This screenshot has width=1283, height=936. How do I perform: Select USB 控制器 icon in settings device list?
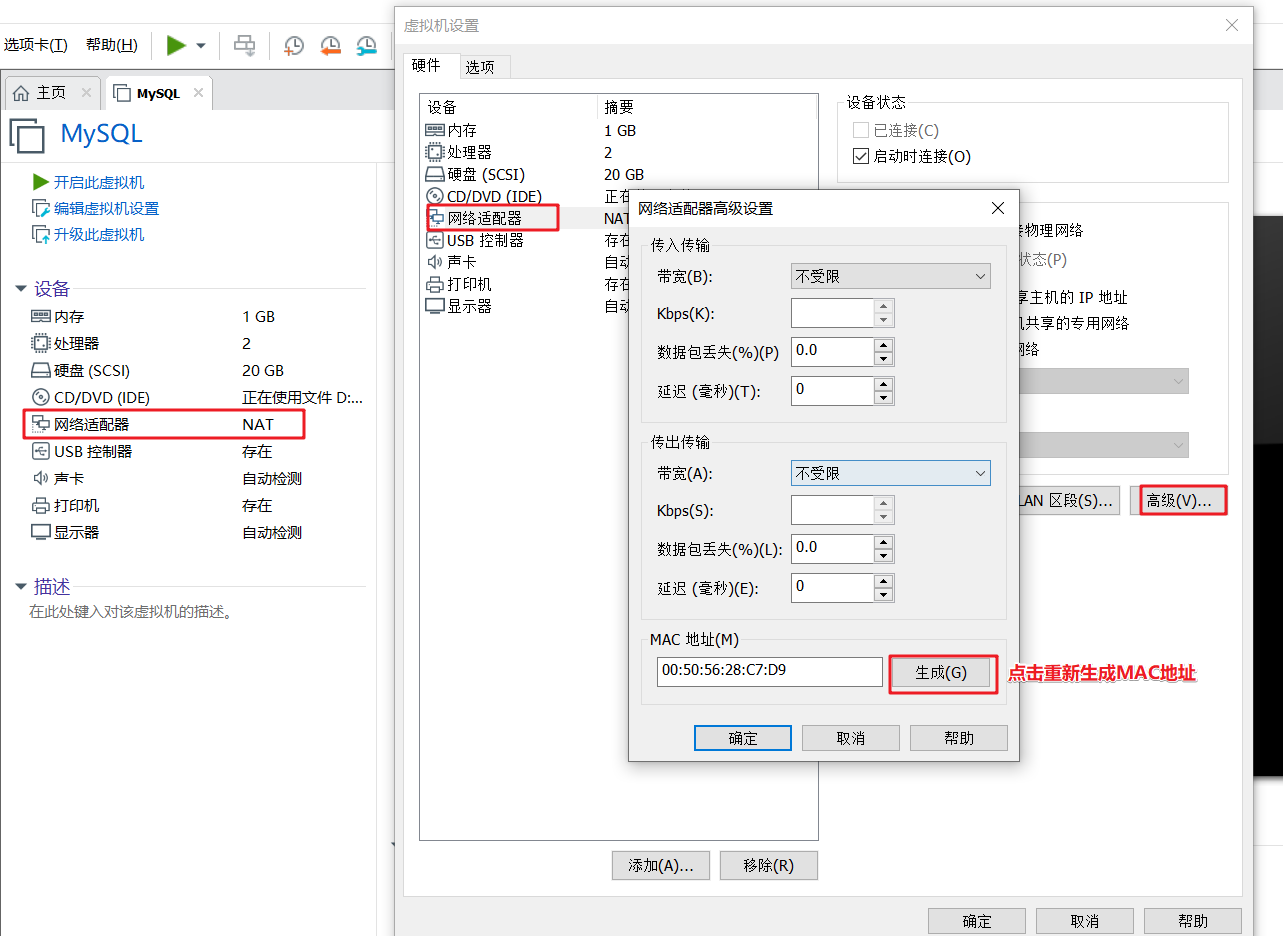435,240
